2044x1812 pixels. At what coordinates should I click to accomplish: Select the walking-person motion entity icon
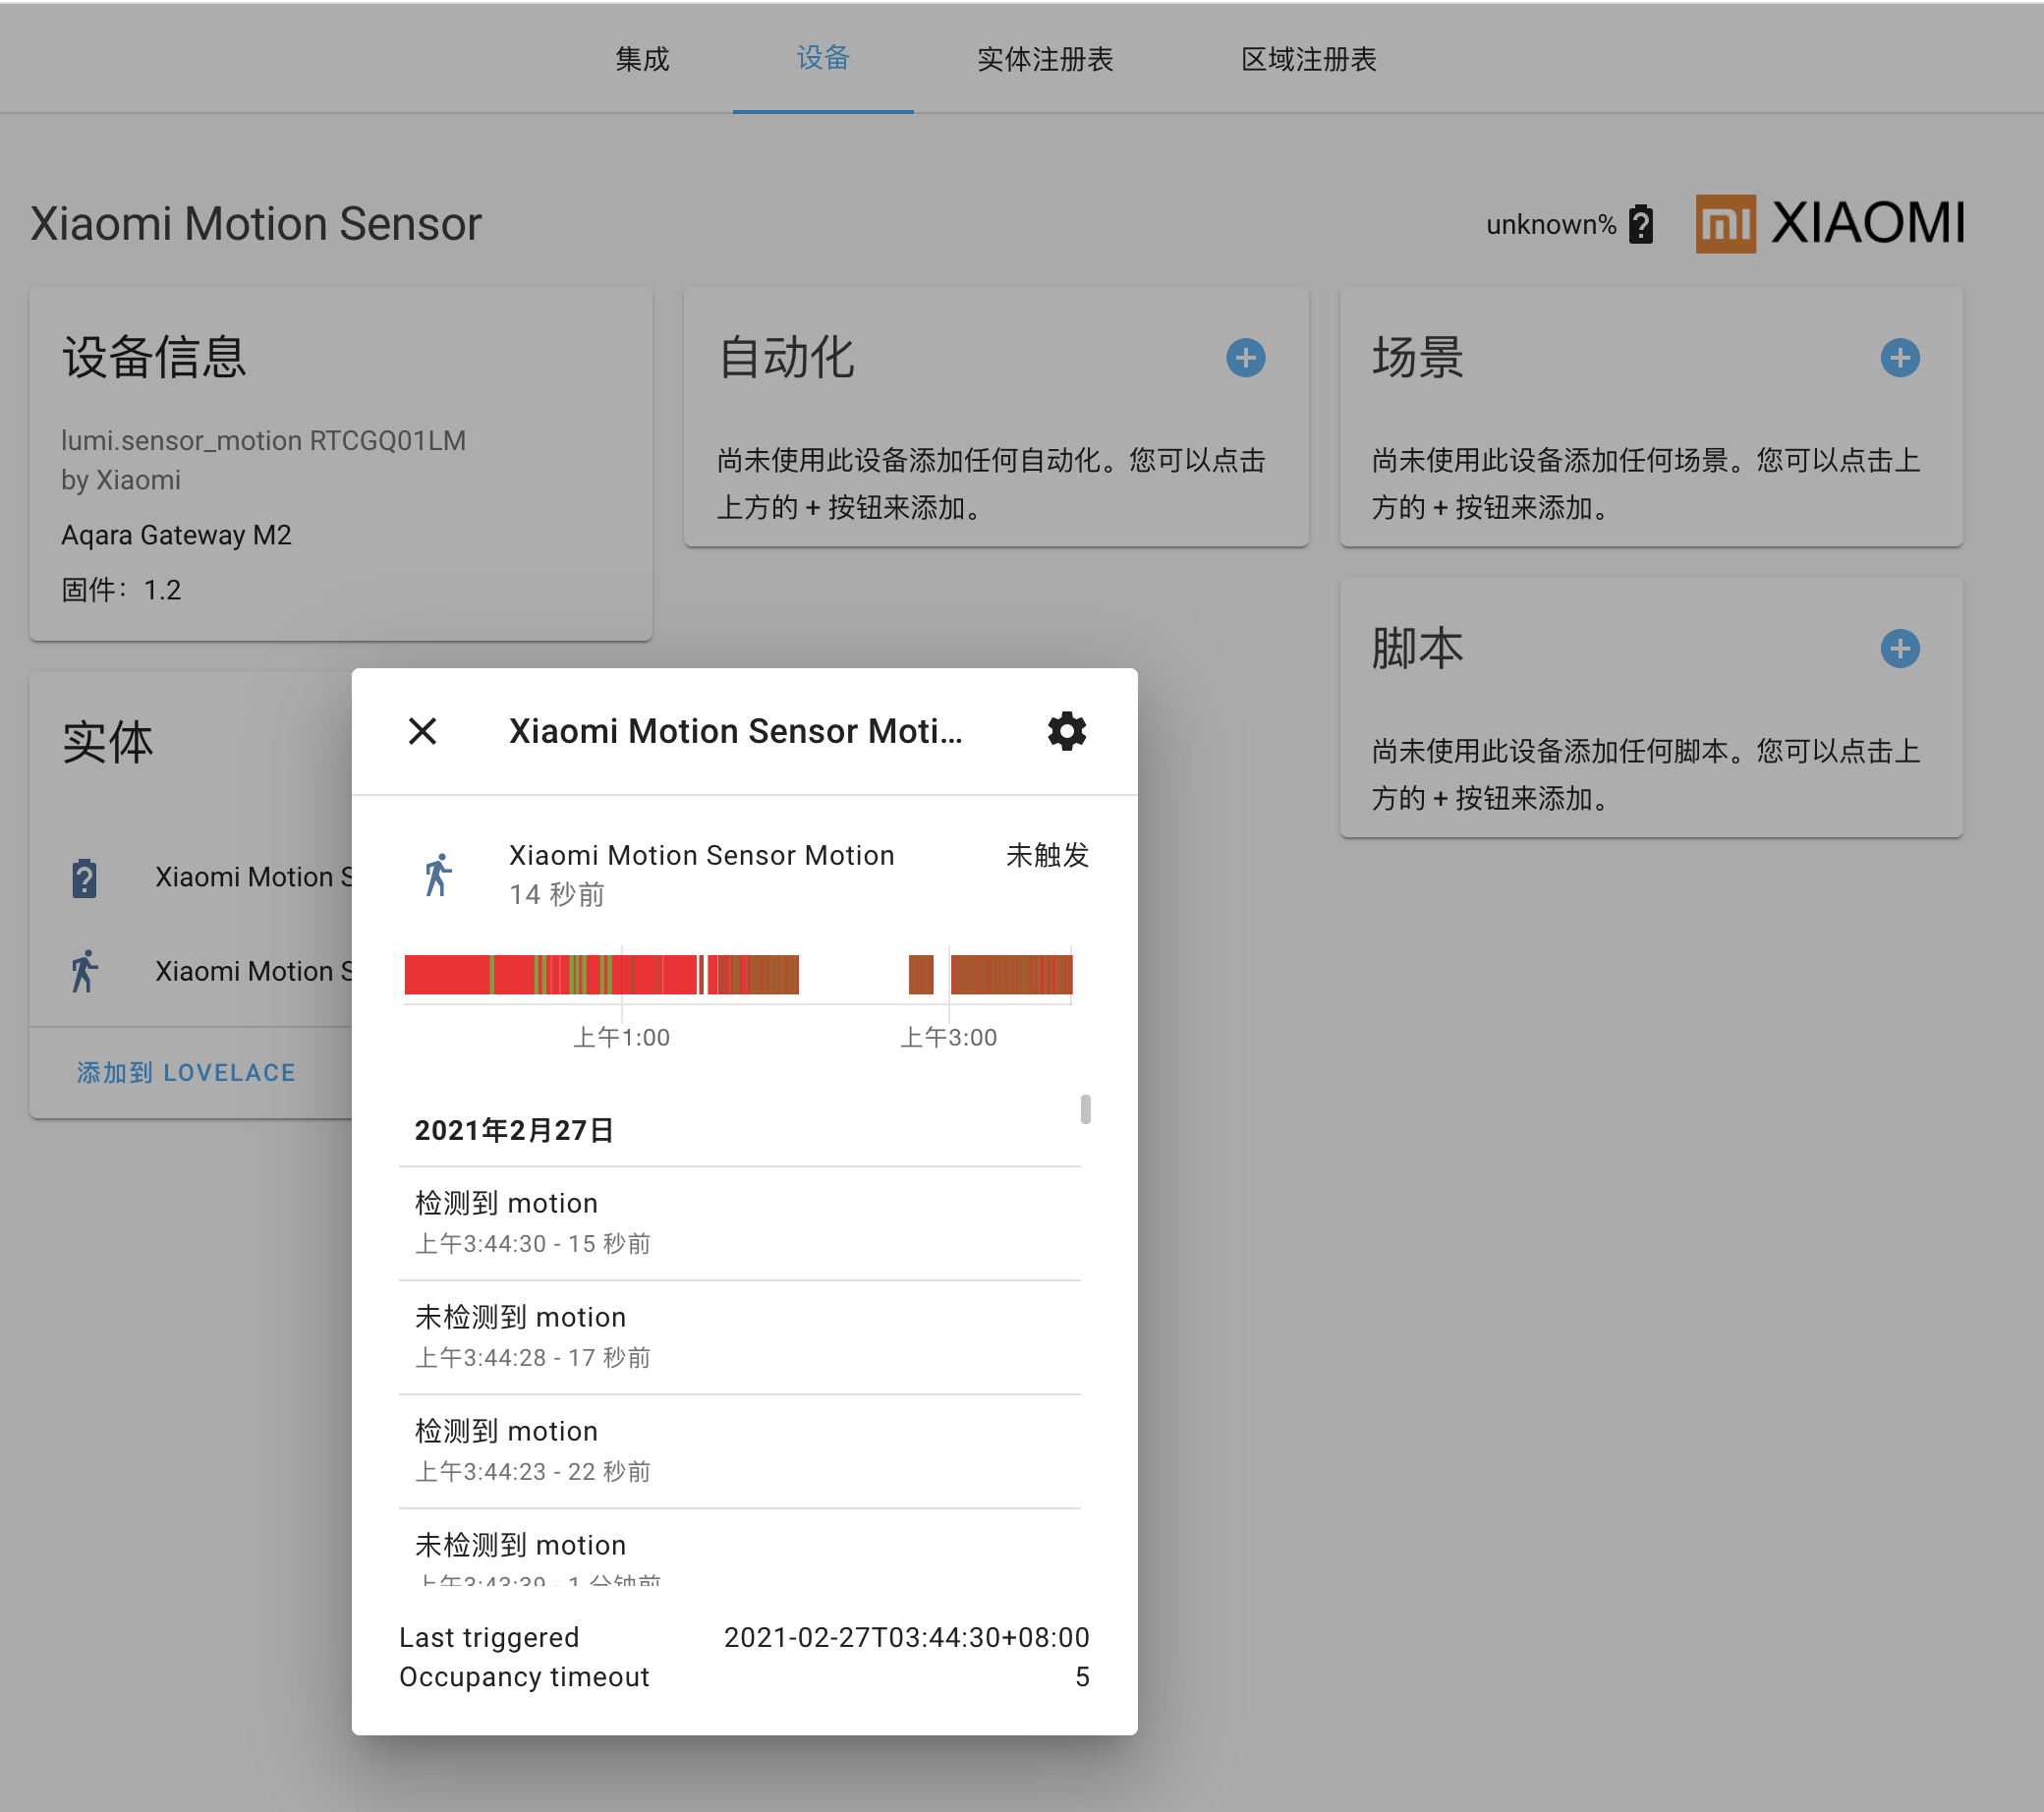85,971
